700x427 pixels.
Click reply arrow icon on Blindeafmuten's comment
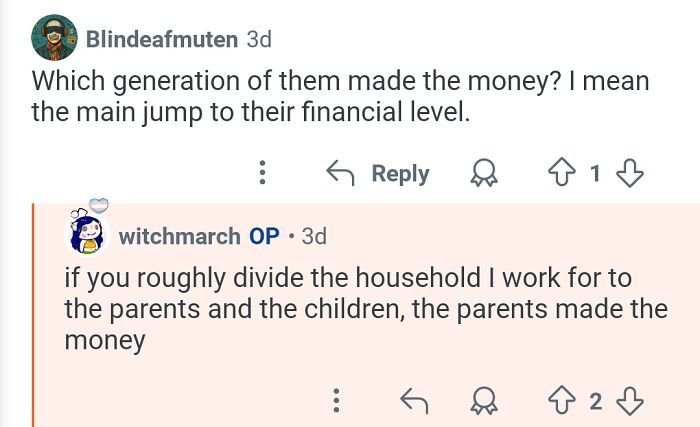point(342,173)
